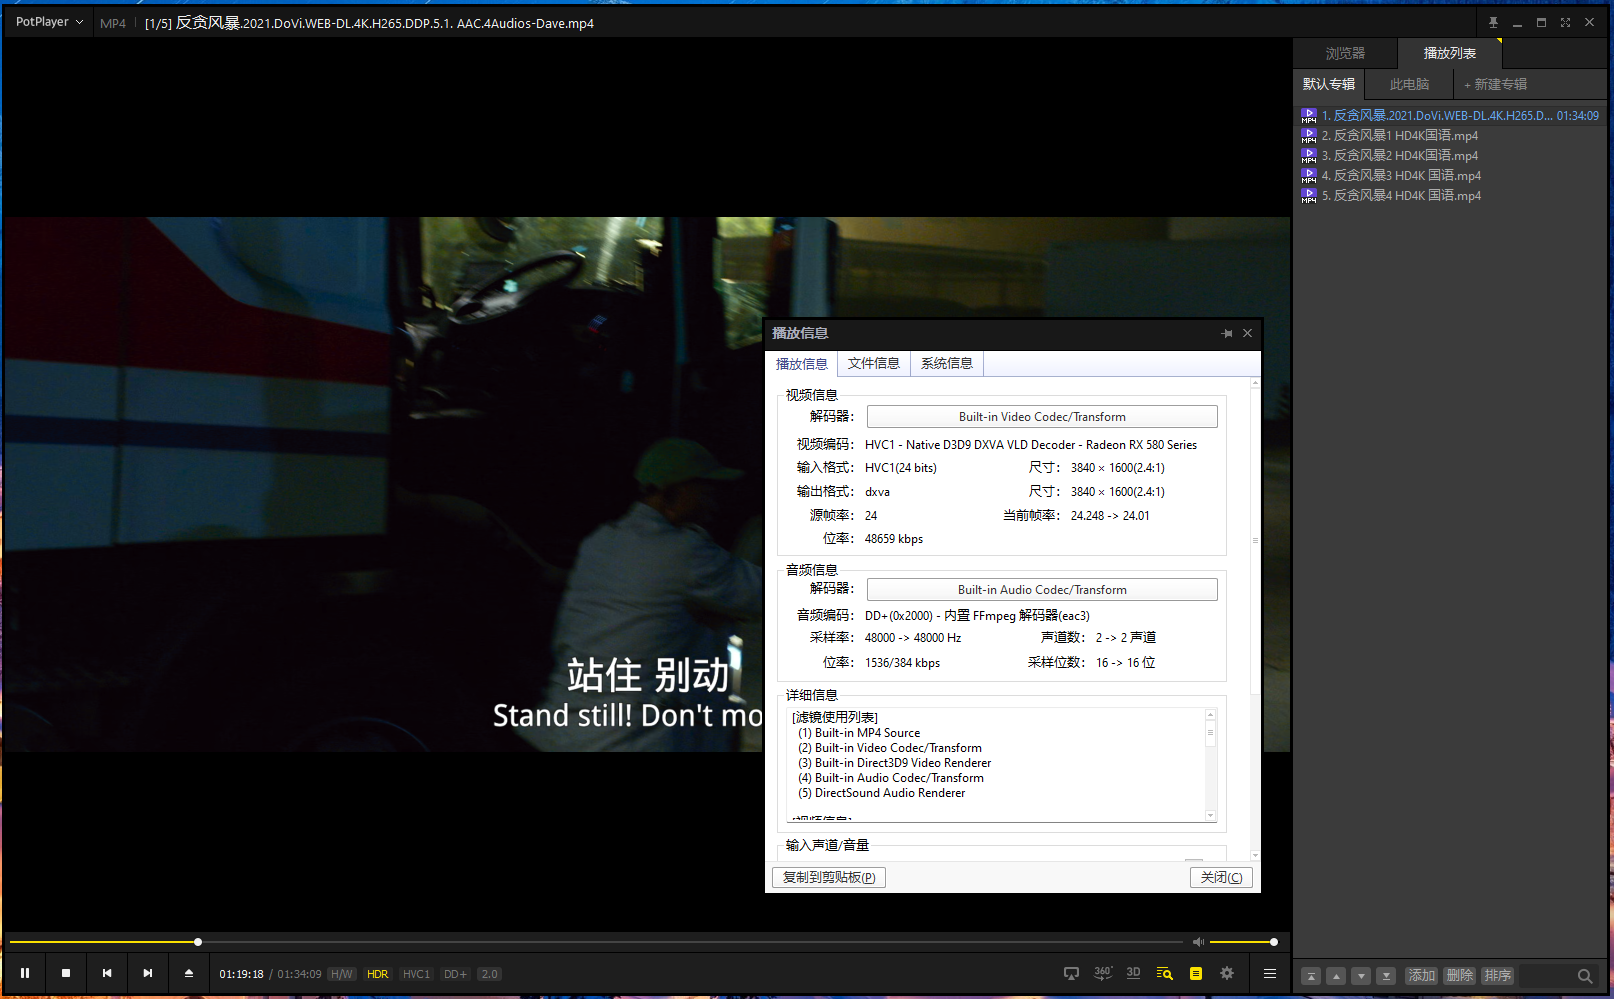Switch to 播放信息 tab in dialog
Screen dimensions: 1614x999
802,364
